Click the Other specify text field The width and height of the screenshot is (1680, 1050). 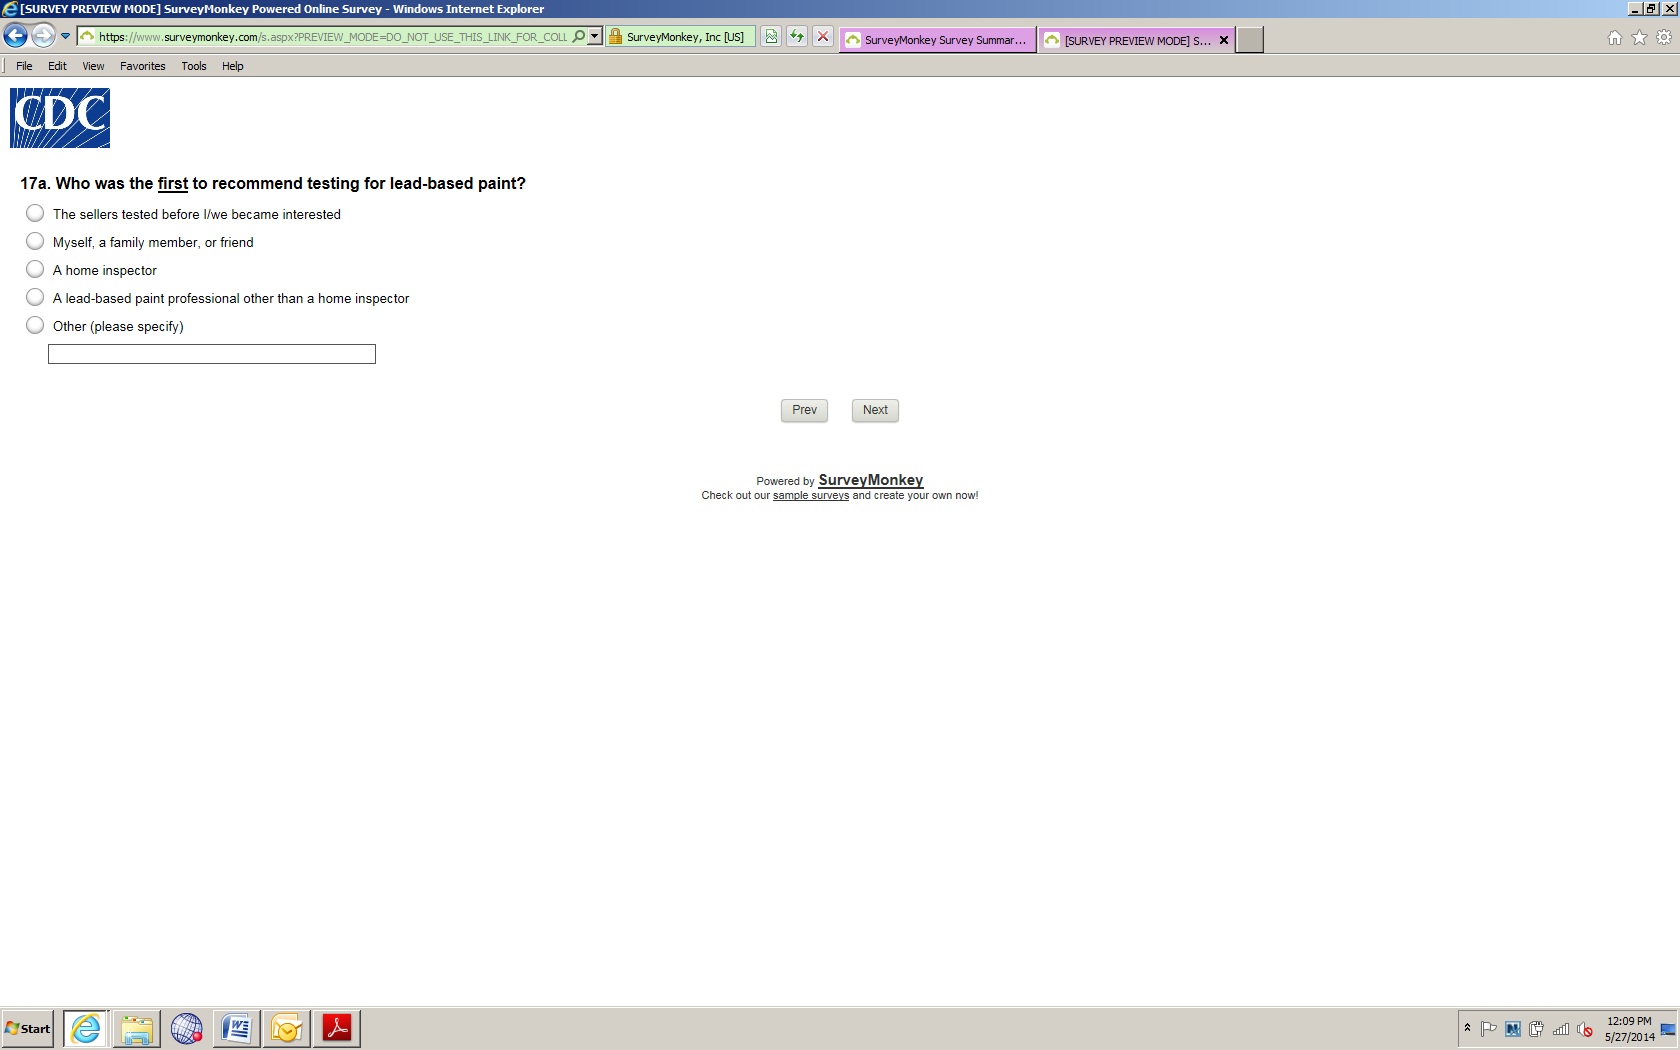tap(212, 354)
